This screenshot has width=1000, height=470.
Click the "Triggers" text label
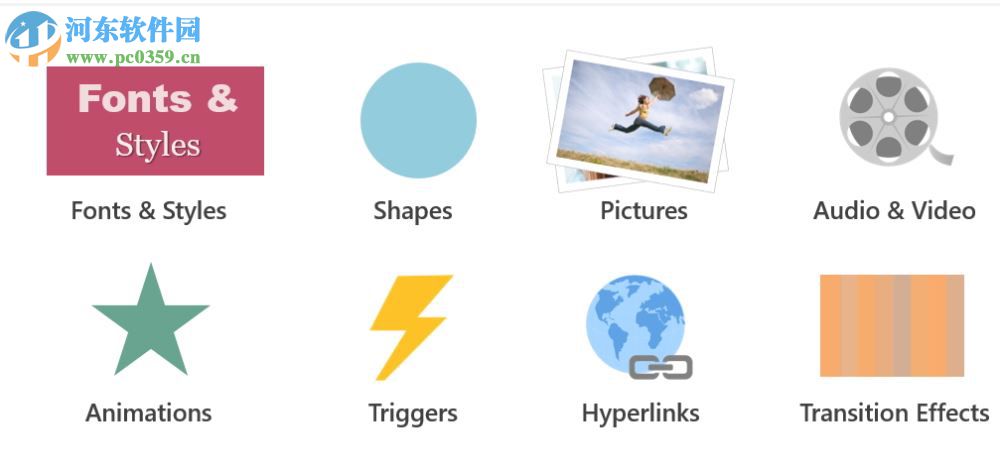tap(413, 414)
